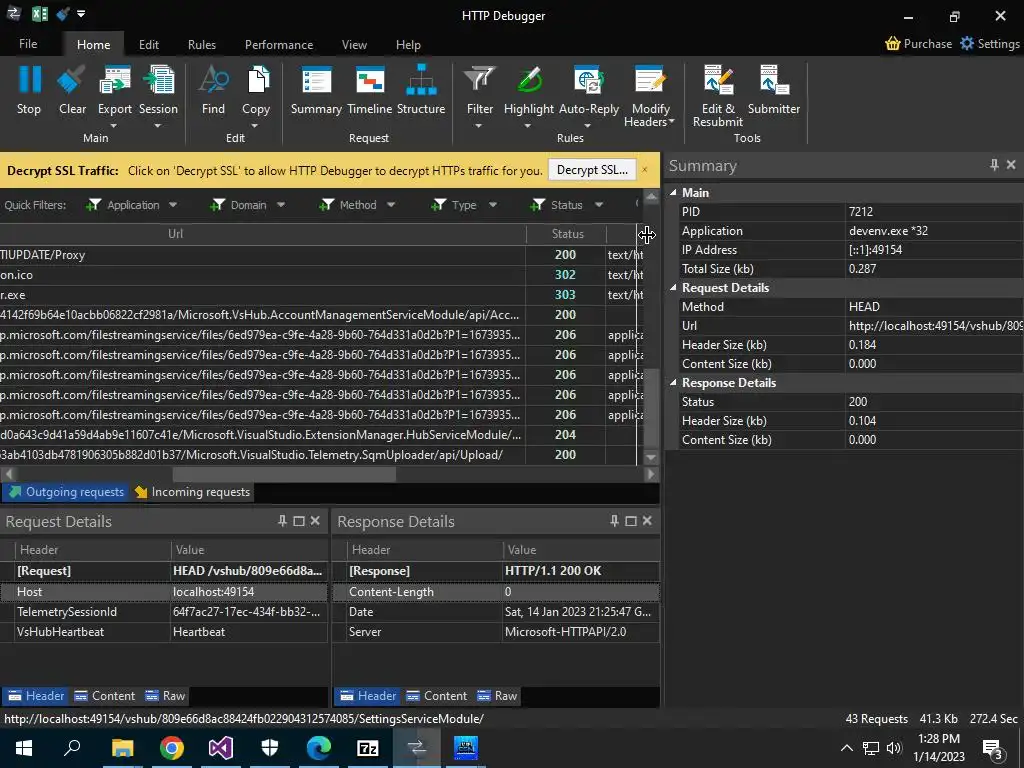Click the vertical scrollbar thumb of request list

point(651,406)
